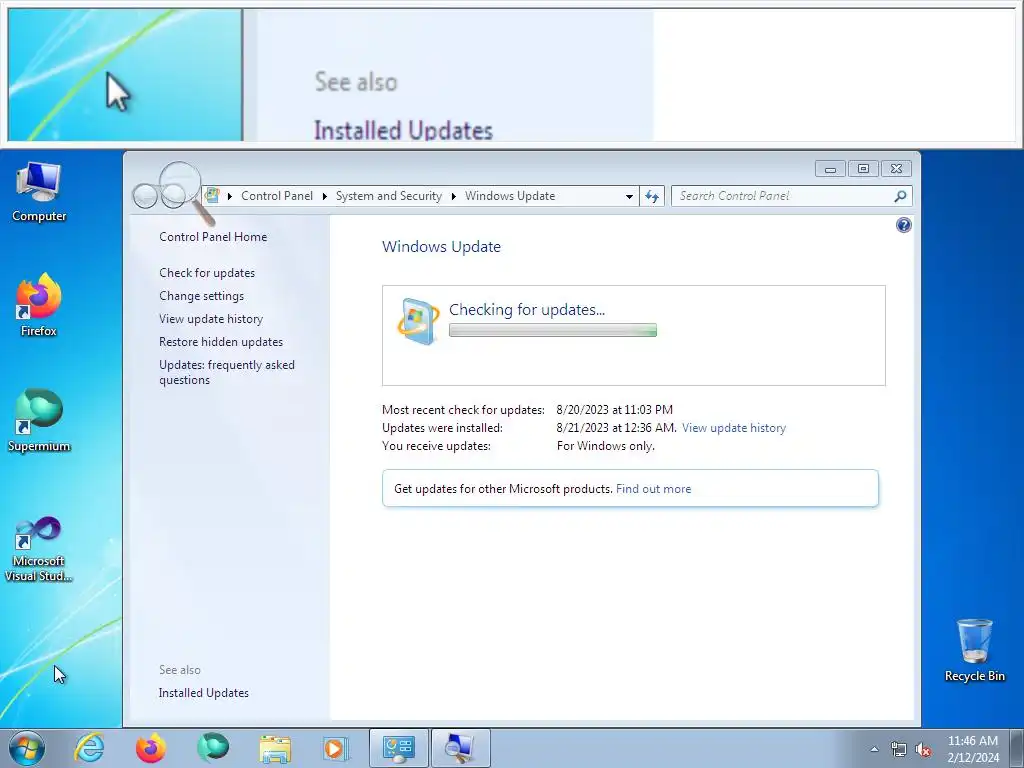Launch Supermium from the taskbar
The image size is (1024, 768).
[213, 748]
